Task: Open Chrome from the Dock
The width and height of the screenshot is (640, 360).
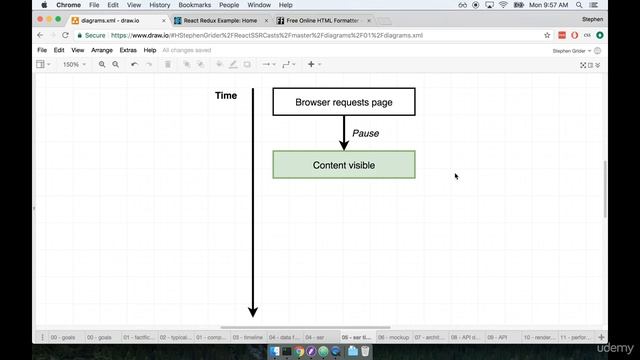Action: 299,351
